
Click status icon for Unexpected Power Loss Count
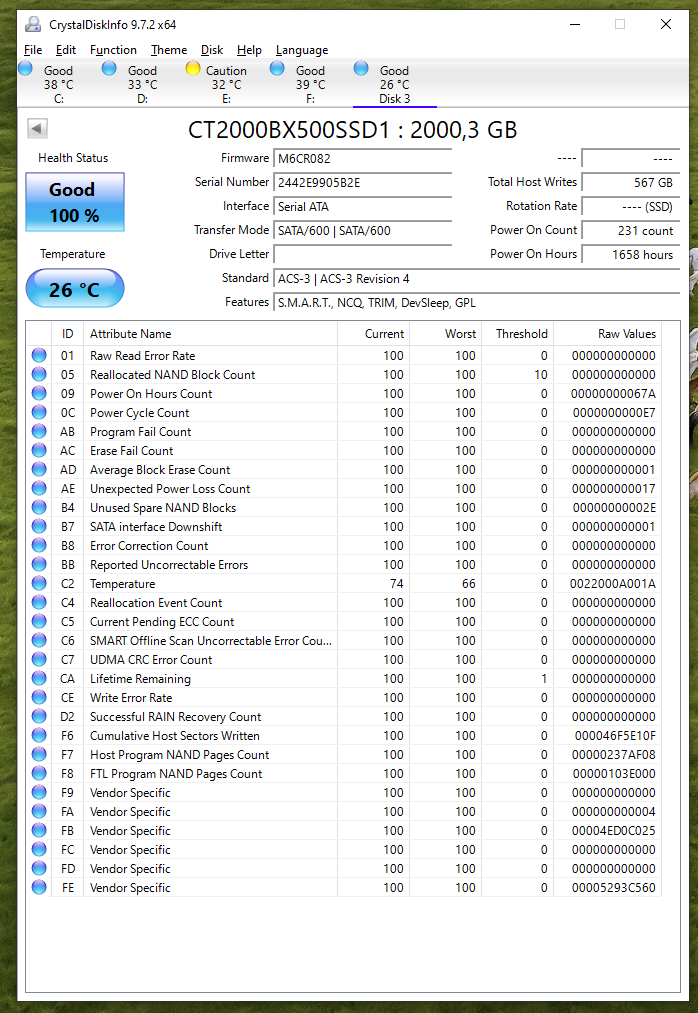coord(39,488)
